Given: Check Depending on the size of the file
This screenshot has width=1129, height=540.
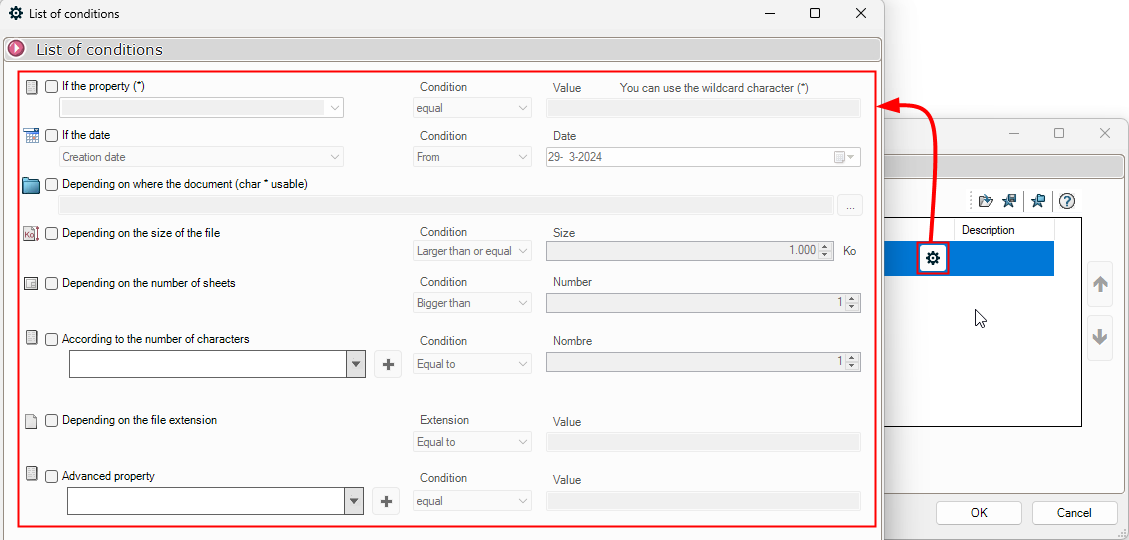Looking at the screenshot, I should 51,233.
